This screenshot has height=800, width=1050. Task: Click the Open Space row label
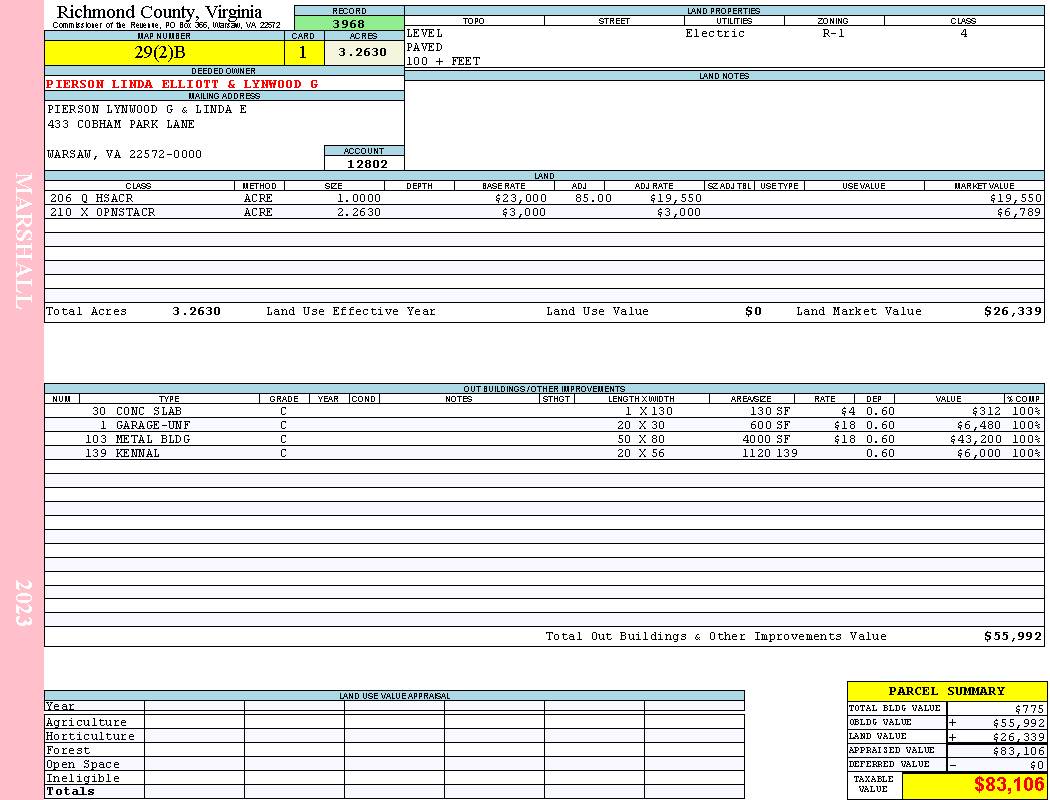[82, 765]
